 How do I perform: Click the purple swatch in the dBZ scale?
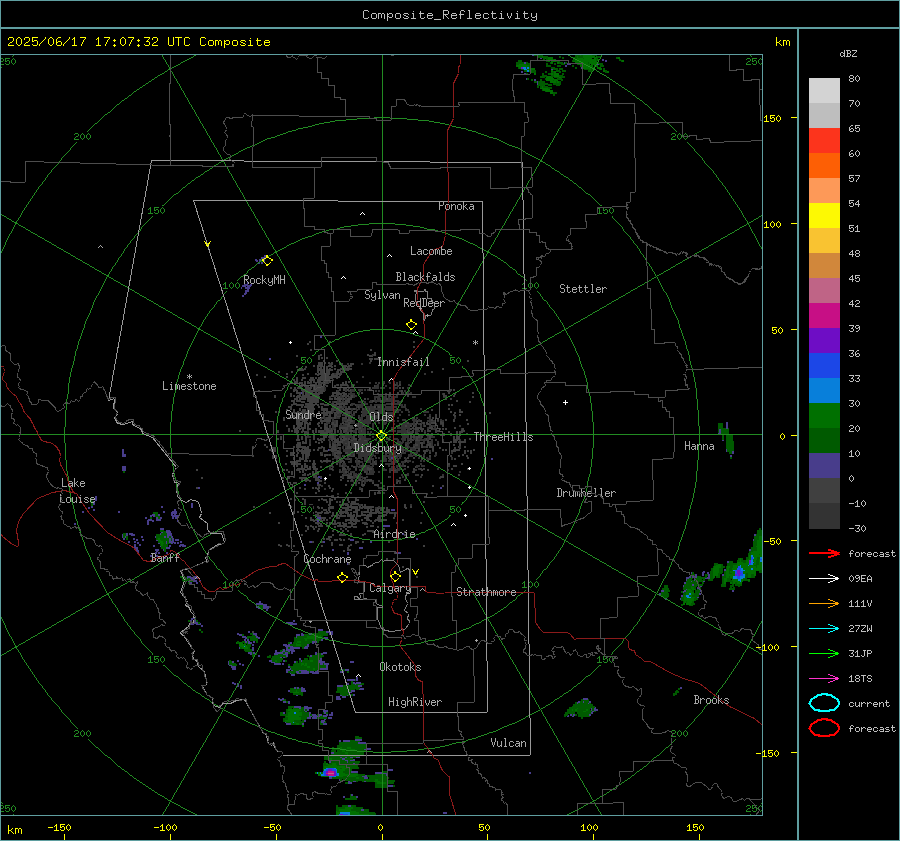(x=824, y=340)
